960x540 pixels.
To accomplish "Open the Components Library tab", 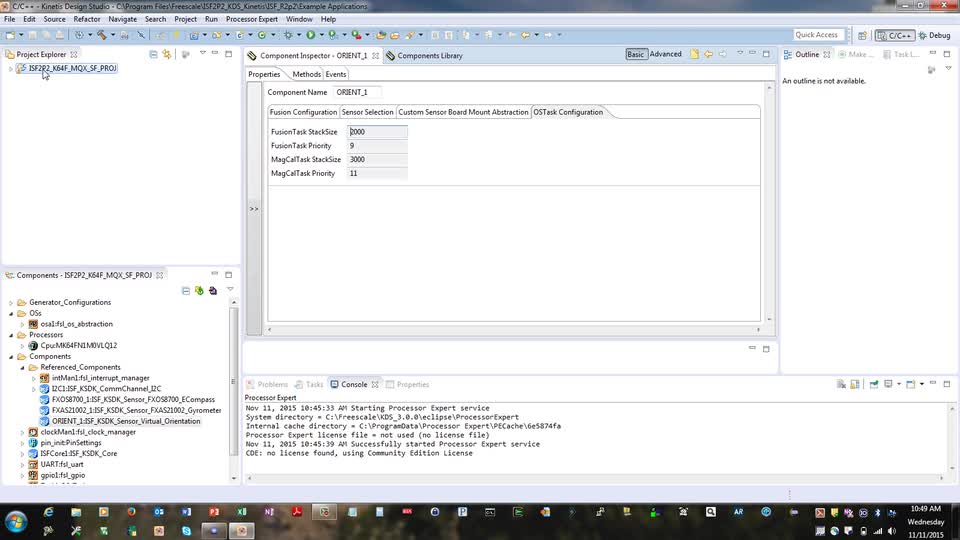I will pos(429,55).
